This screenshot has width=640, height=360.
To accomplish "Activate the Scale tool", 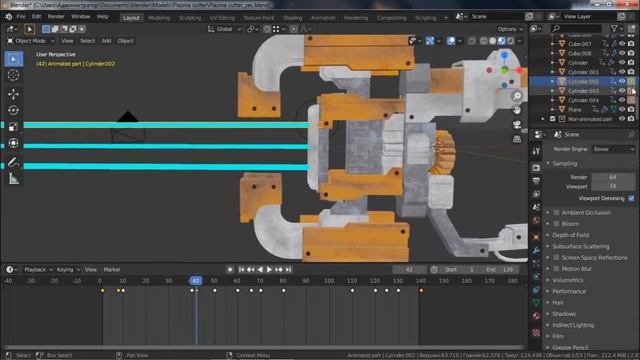I will coord(13,127).
